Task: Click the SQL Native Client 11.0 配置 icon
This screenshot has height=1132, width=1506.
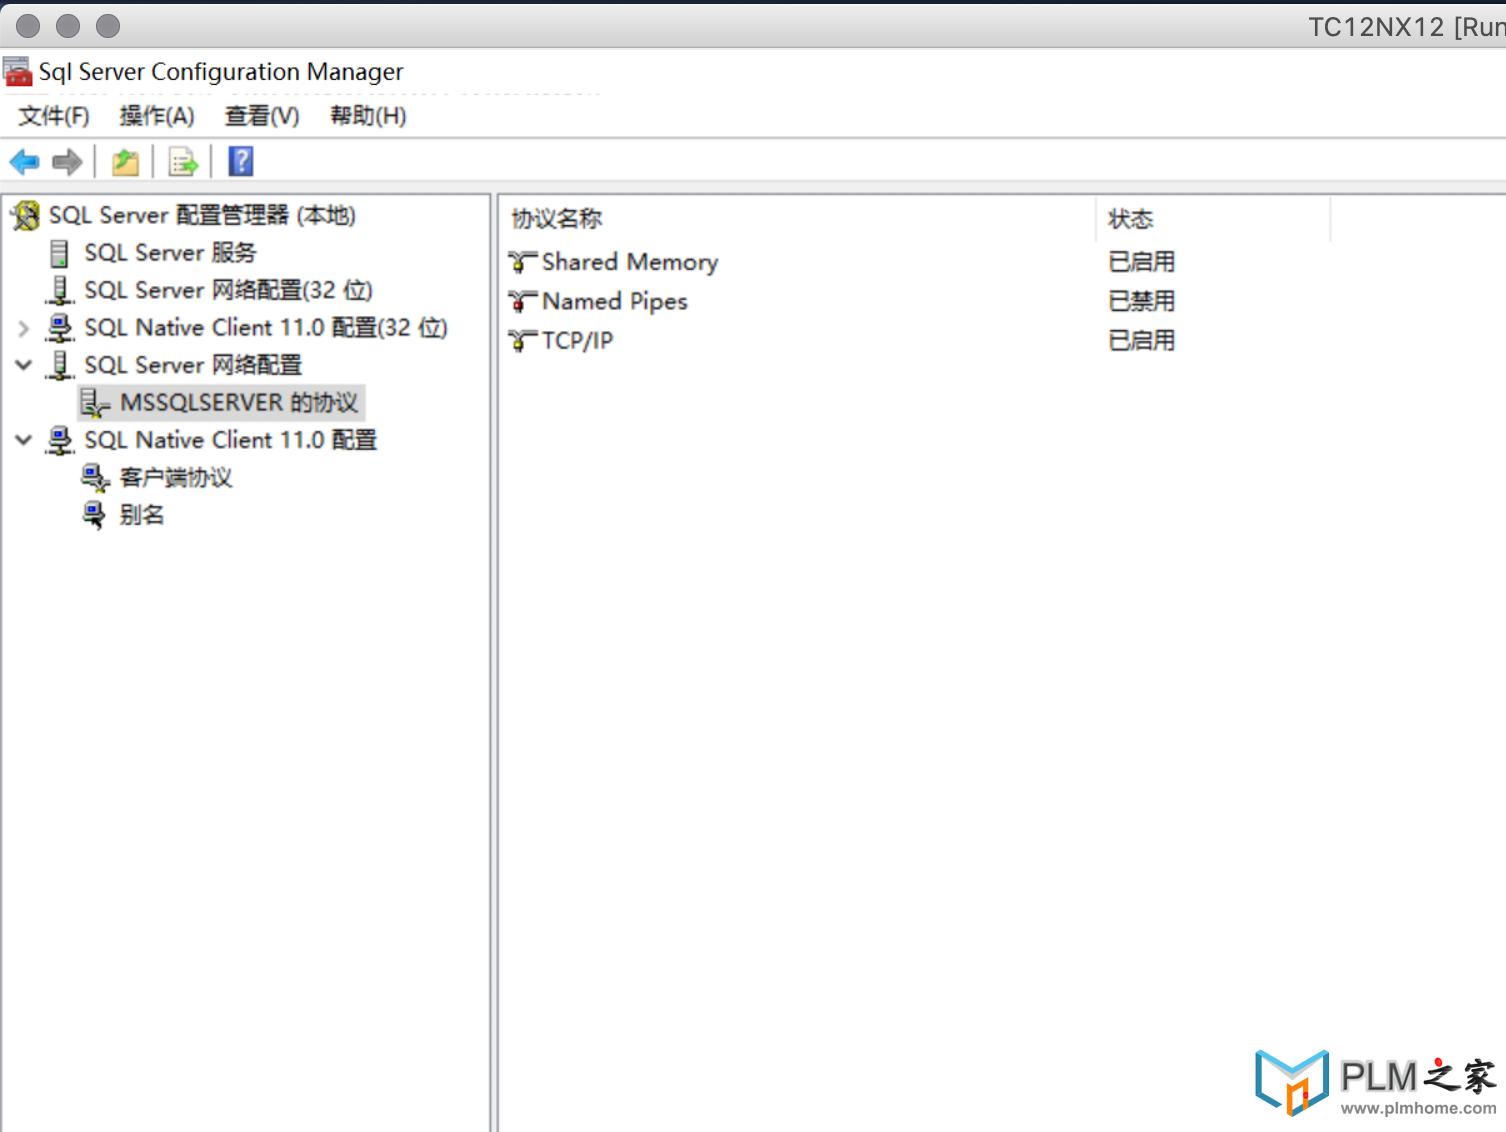Action: 60,440
